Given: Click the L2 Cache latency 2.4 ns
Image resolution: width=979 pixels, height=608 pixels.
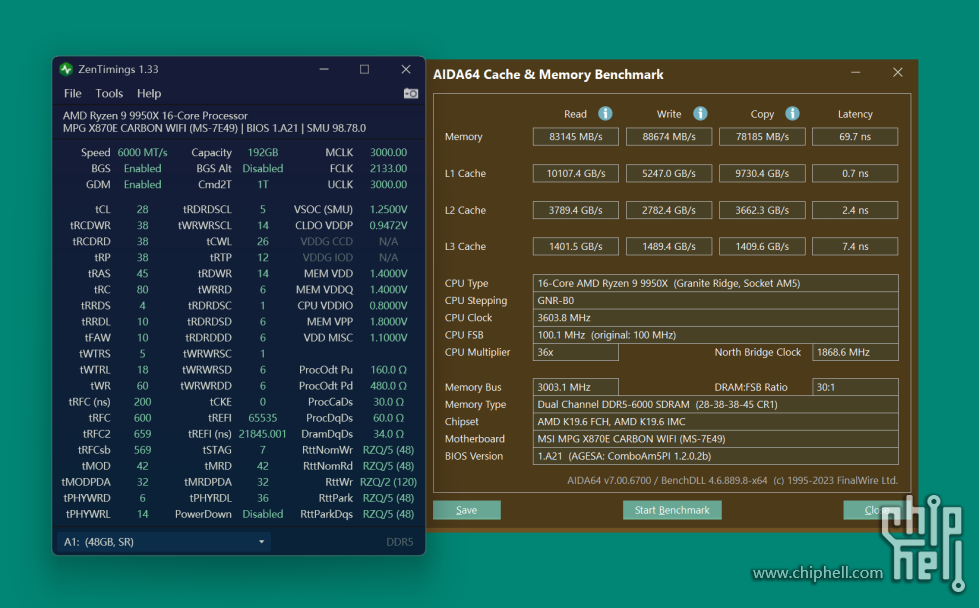Looking at the screenshot, I should (x=855, y=210).
